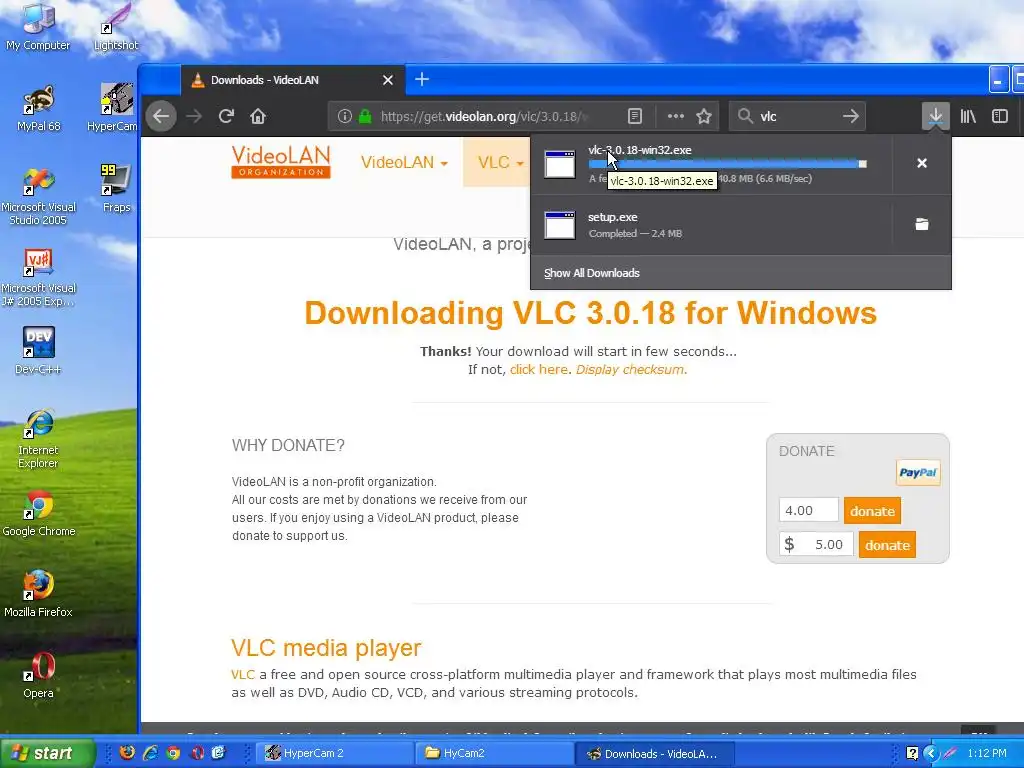The image size is (1024, 768).
Task: Click the forward navigation arrow
Action: (x=194, y=116)
